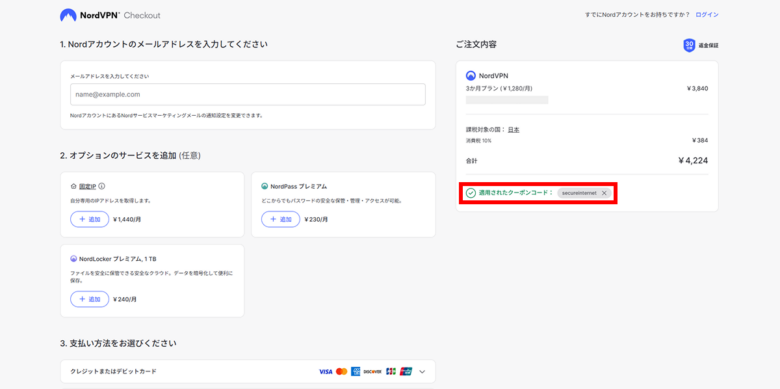Click the NordVPN Checkout logo

[110, 15]
